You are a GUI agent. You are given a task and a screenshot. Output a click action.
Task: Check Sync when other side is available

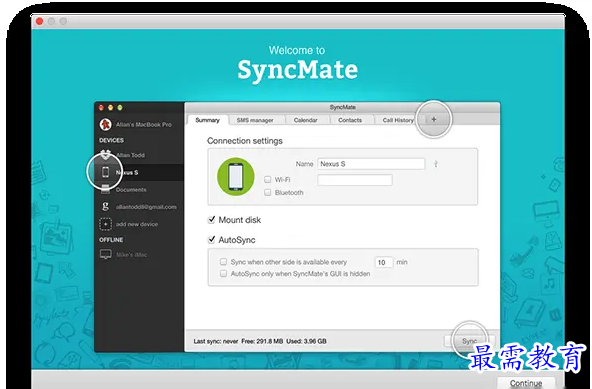coord(224,262)
